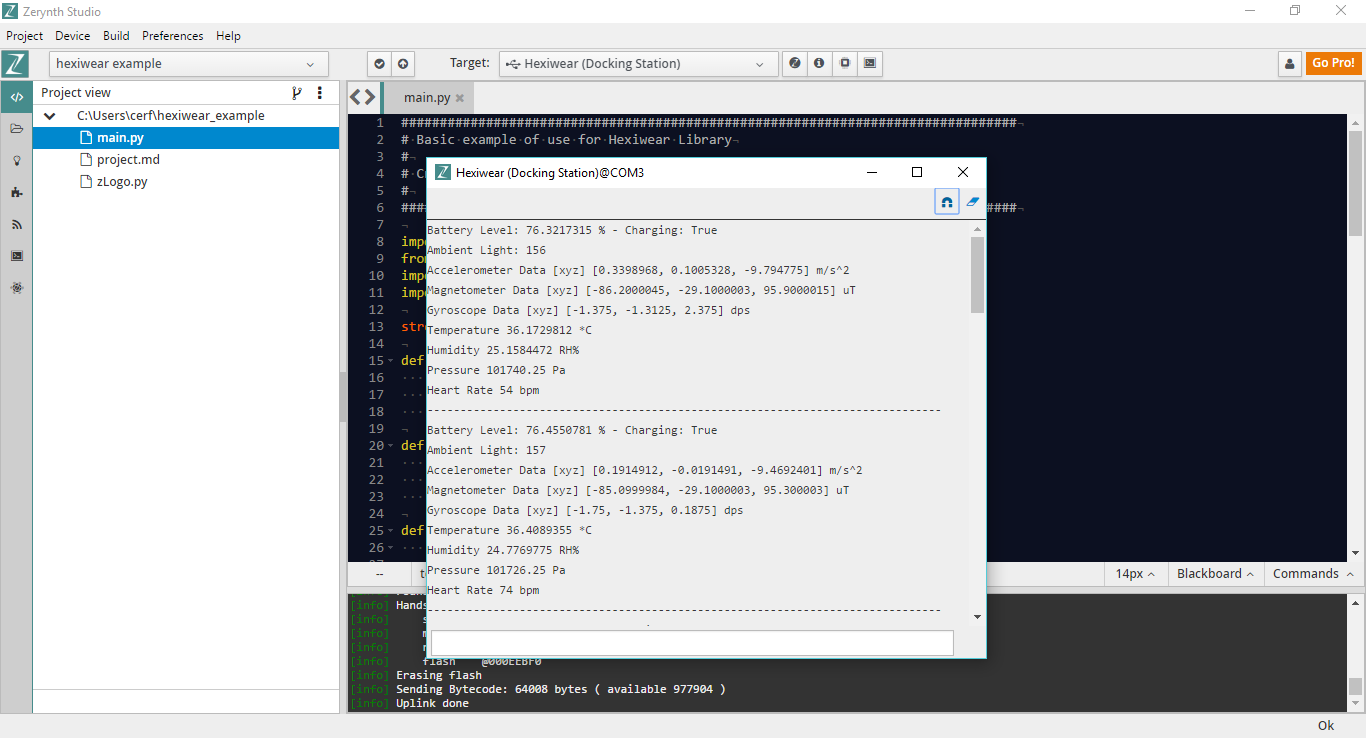Select zLogo.py in the project tree
This screenshot has width=1366, height=738.
coord(186,182)
